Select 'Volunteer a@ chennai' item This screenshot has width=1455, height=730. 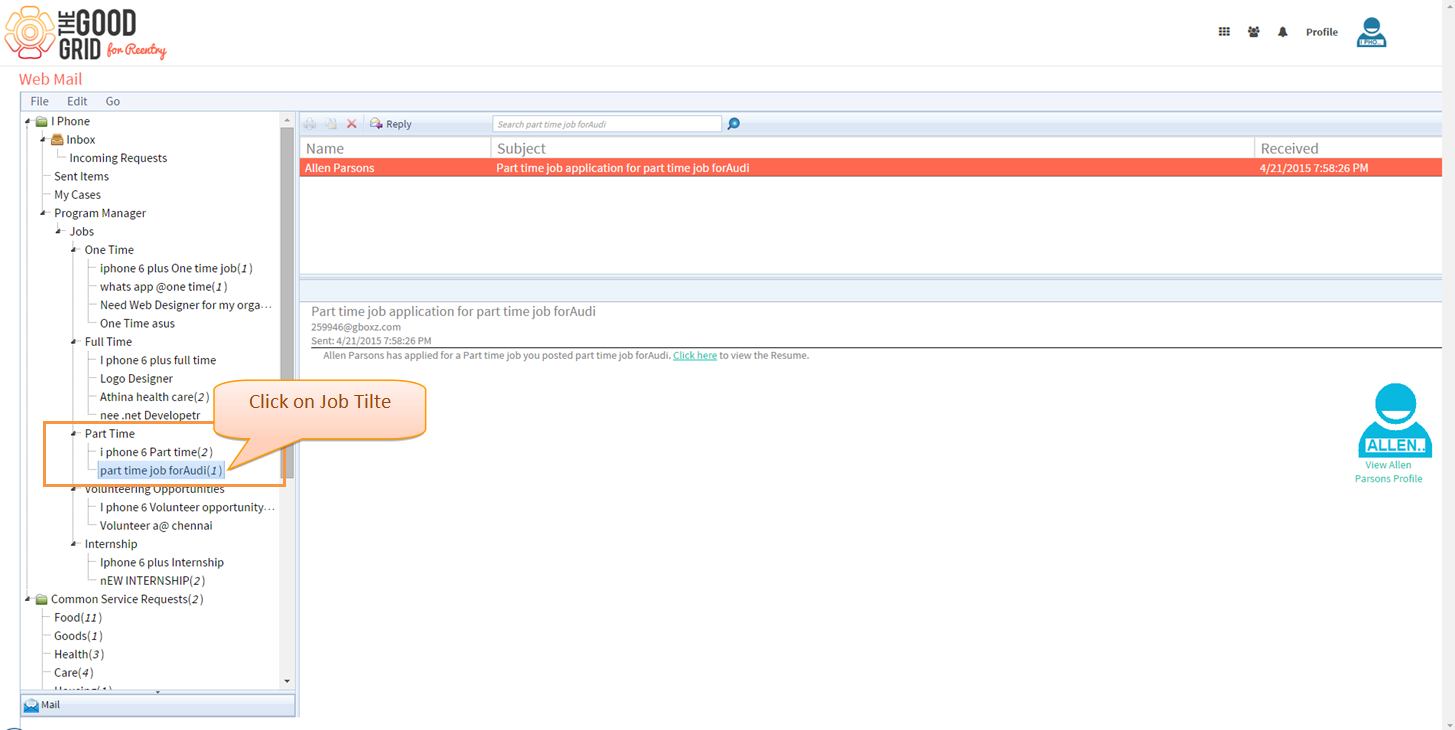click(x=156, y=526)
